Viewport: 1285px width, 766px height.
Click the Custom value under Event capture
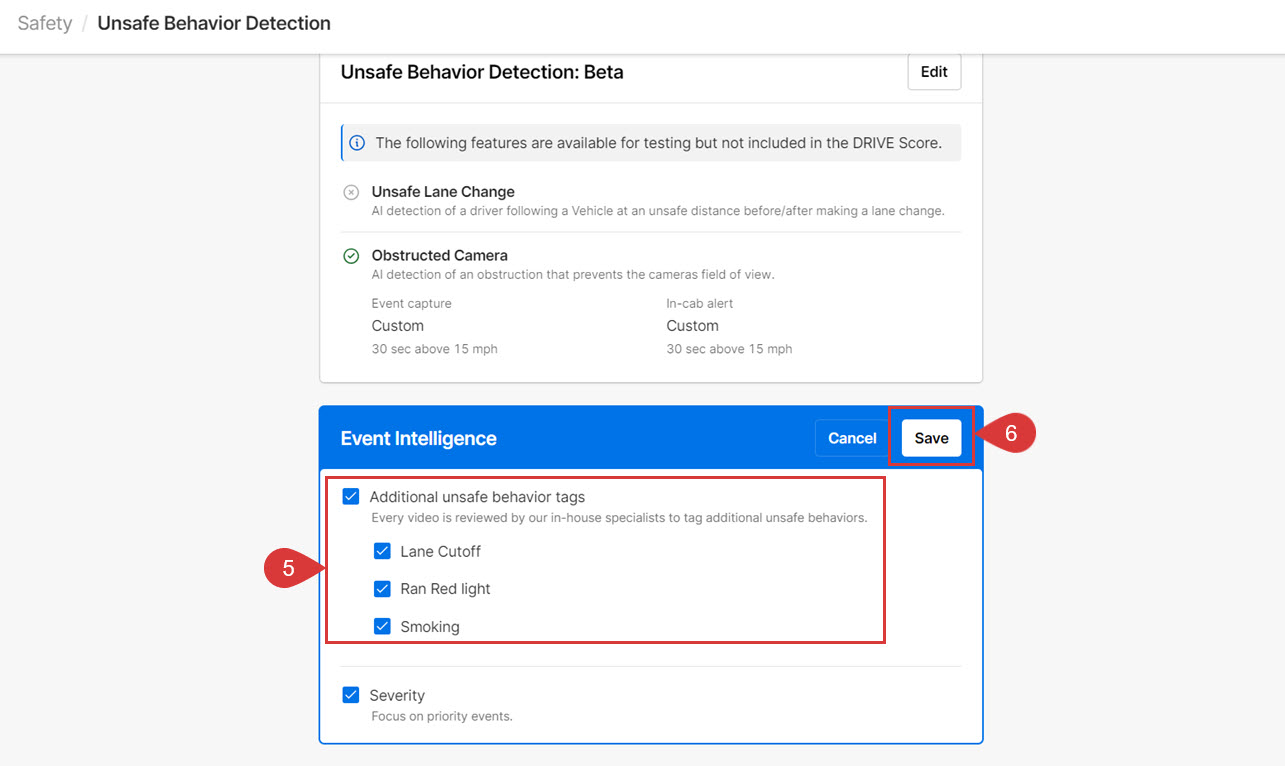tap(398, 326)
